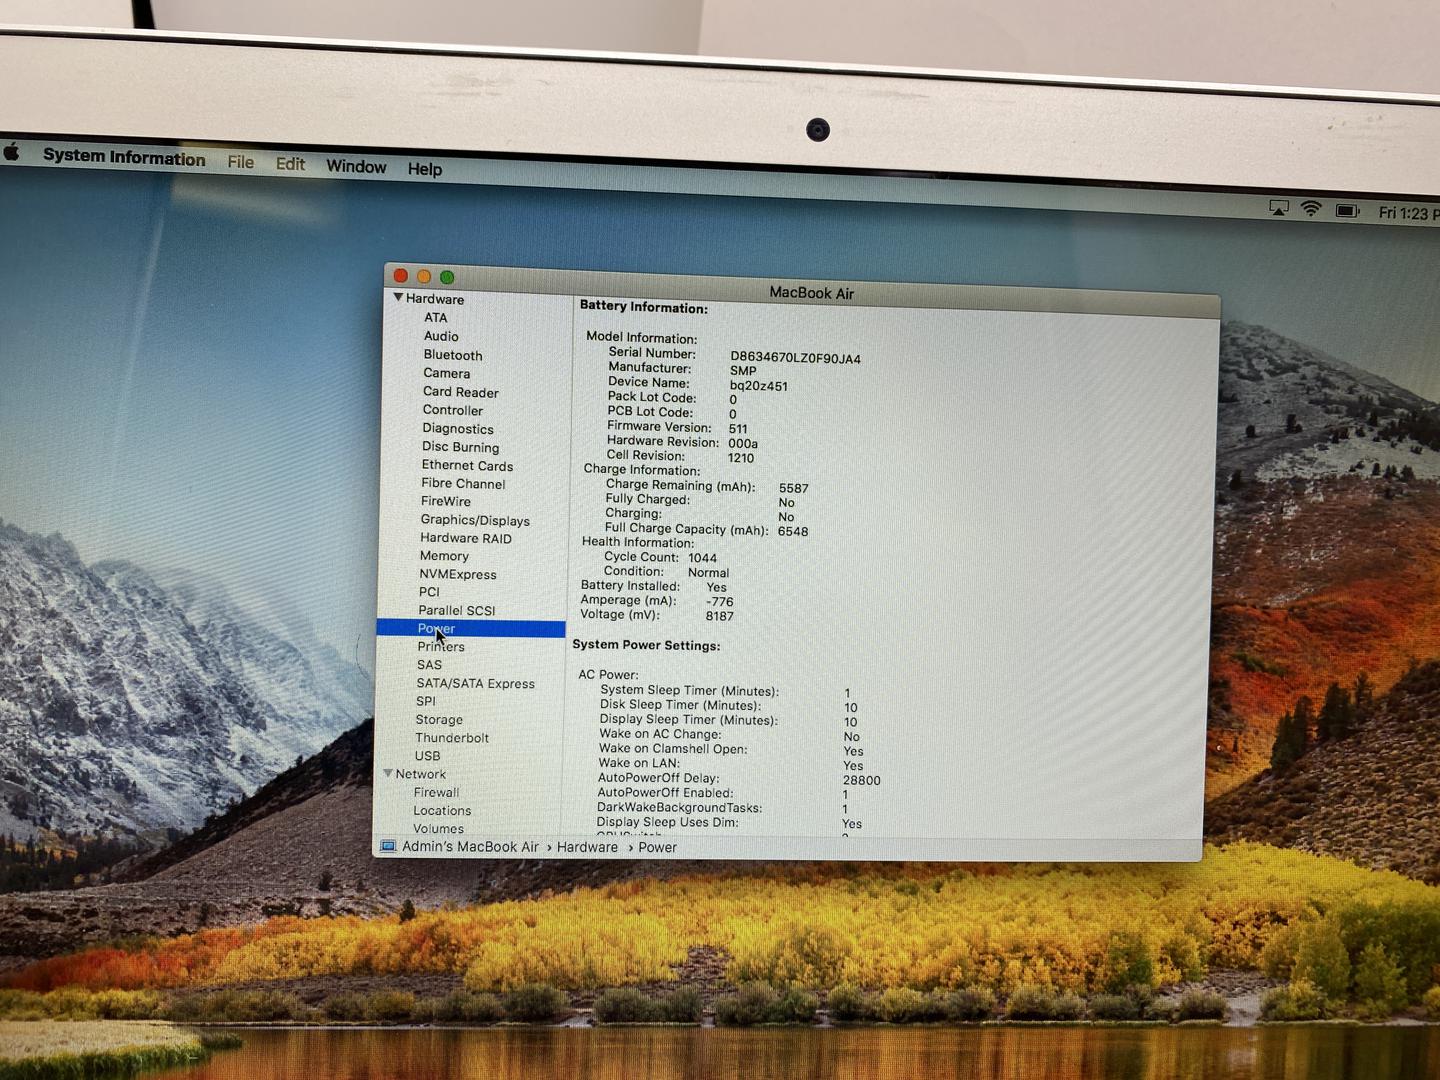Screen dimensions: 1440x1080
Task: Click Hardware in the path bar
Action: (x=587, y=847)
